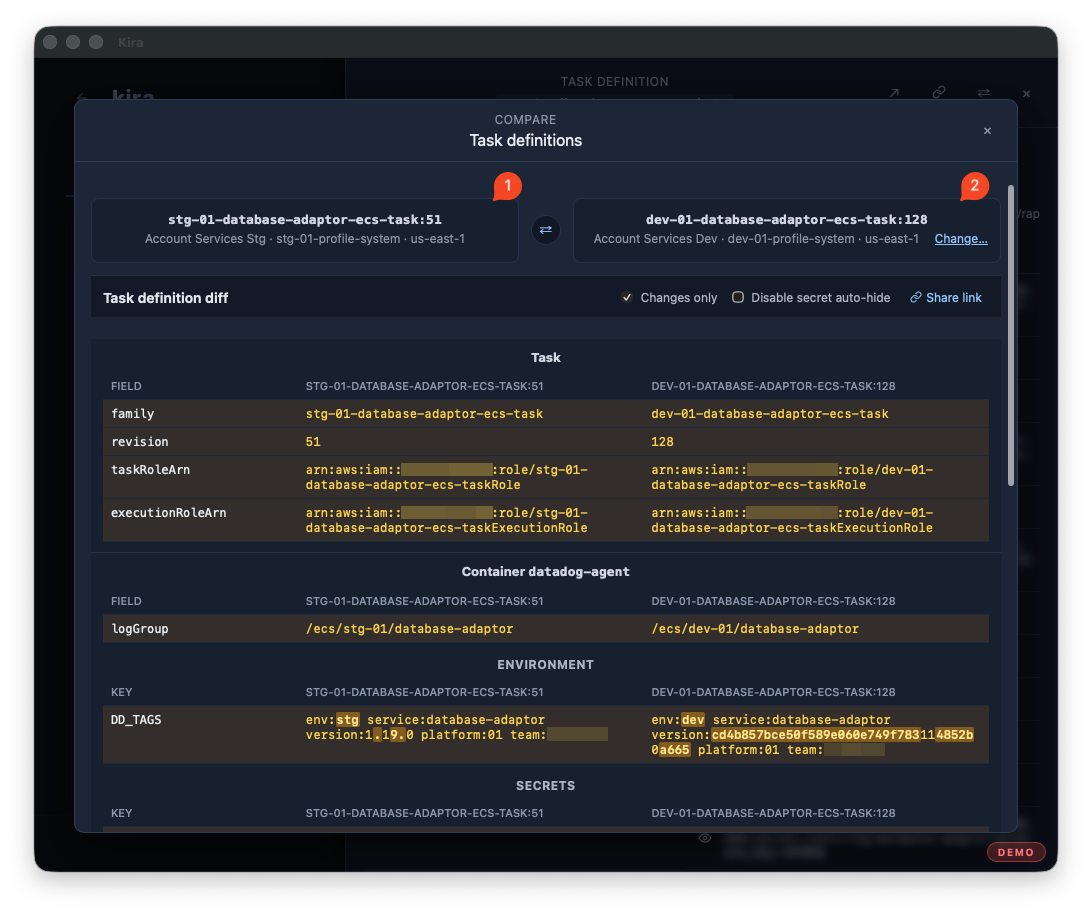Click DD_TAGS value with env:dev
This screenshot has height=914, width=1092.
pyautogui.click(x=812, y=735)
